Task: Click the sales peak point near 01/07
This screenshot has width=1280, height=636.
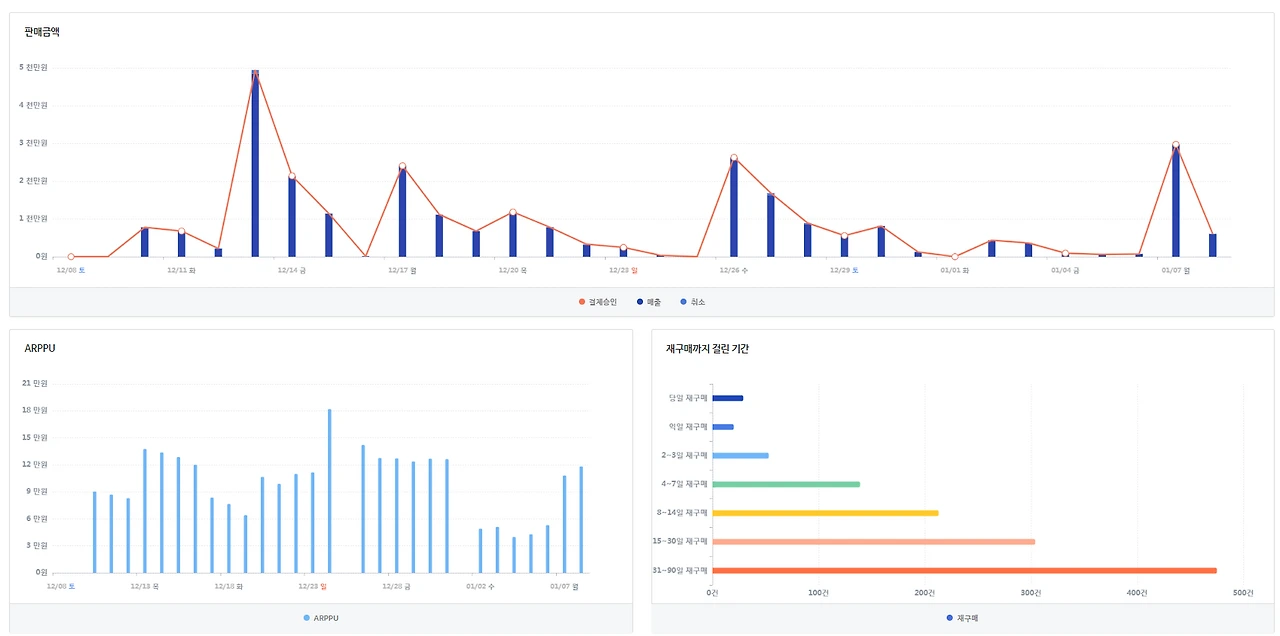Action: (1175, 145)
